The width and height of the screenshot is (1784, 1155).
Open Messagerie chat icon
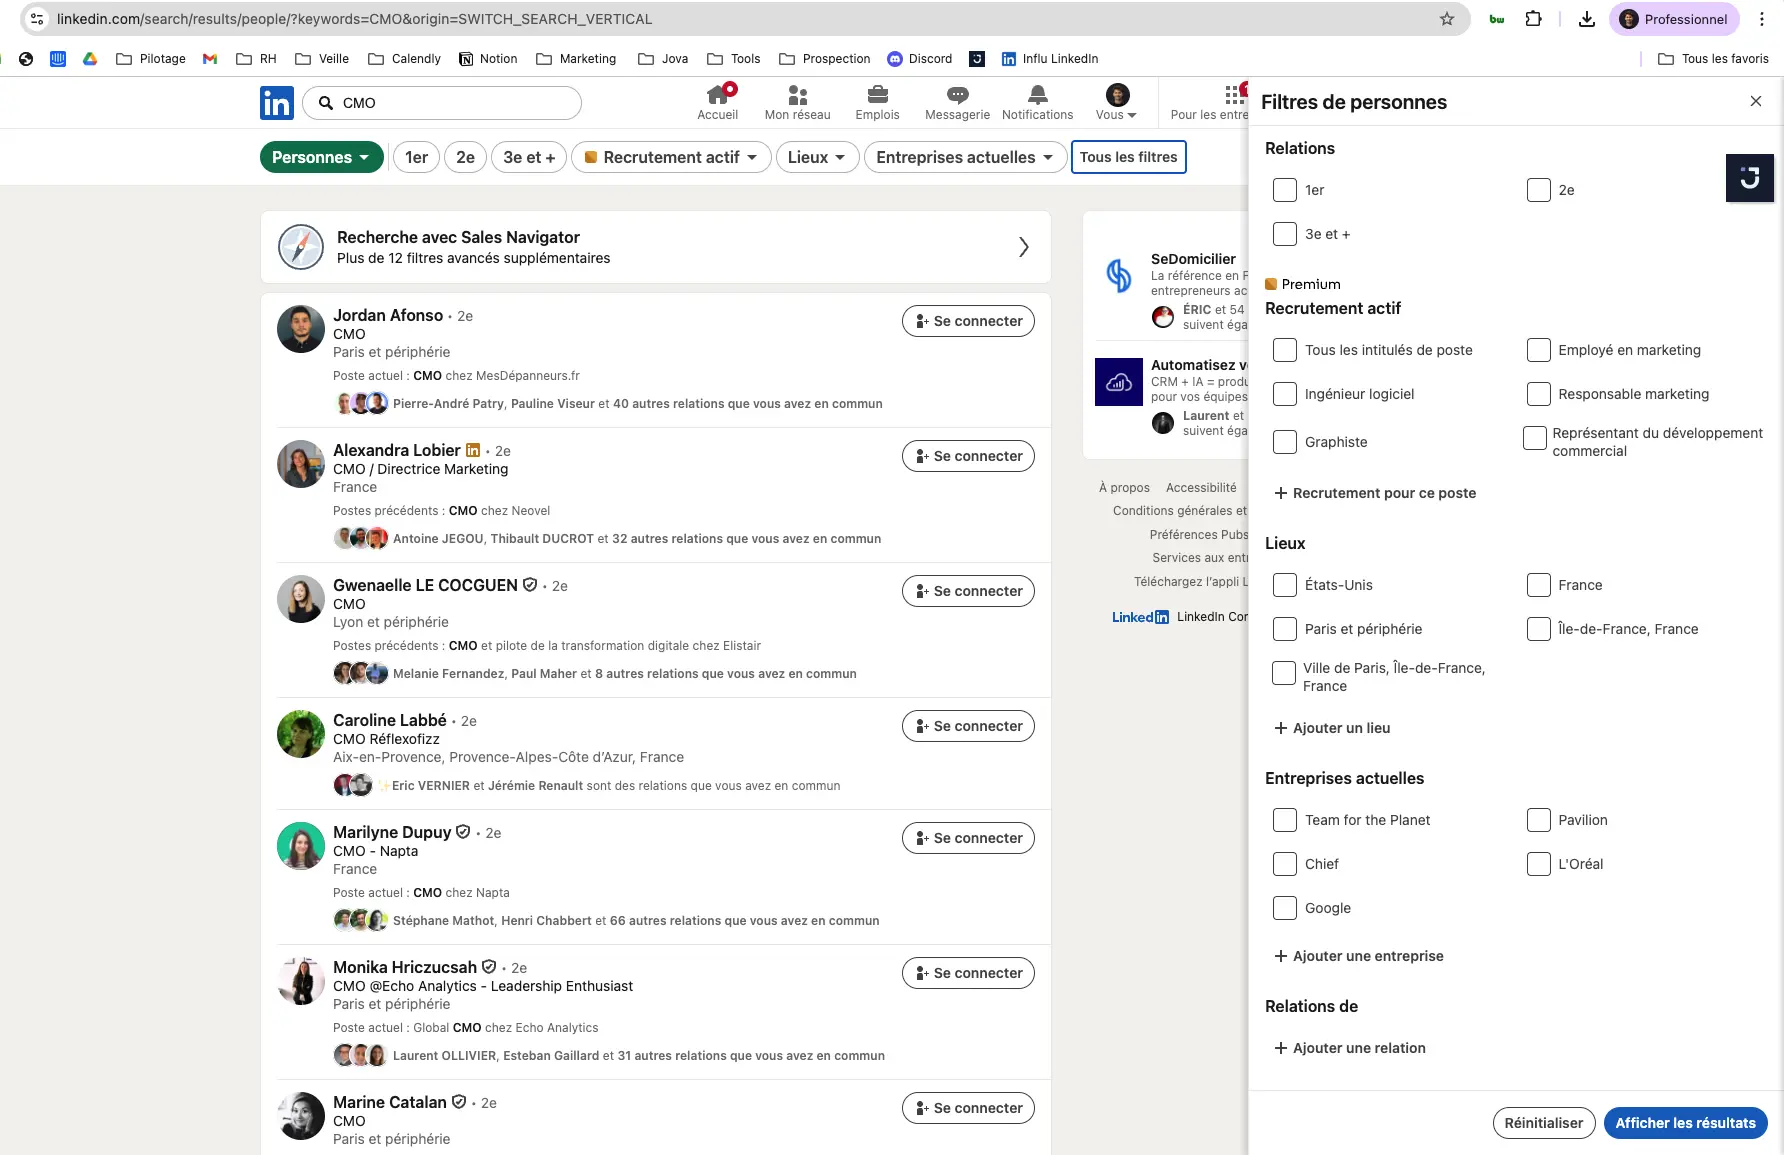click(x=957, y=96)
